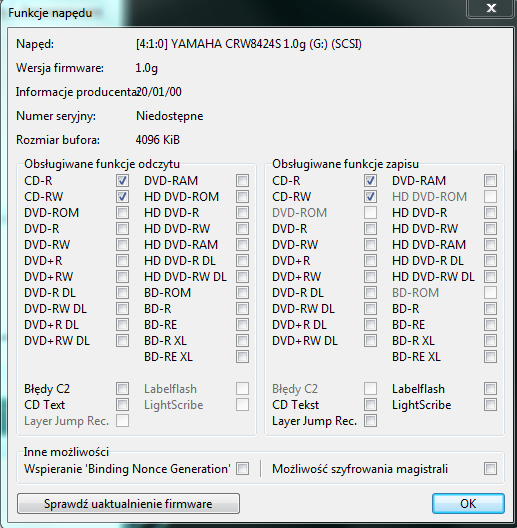This screenshot has width=517, height=528.
Task: Click the 'Wersja firmware:' label
Action: (x=60, y=68)
